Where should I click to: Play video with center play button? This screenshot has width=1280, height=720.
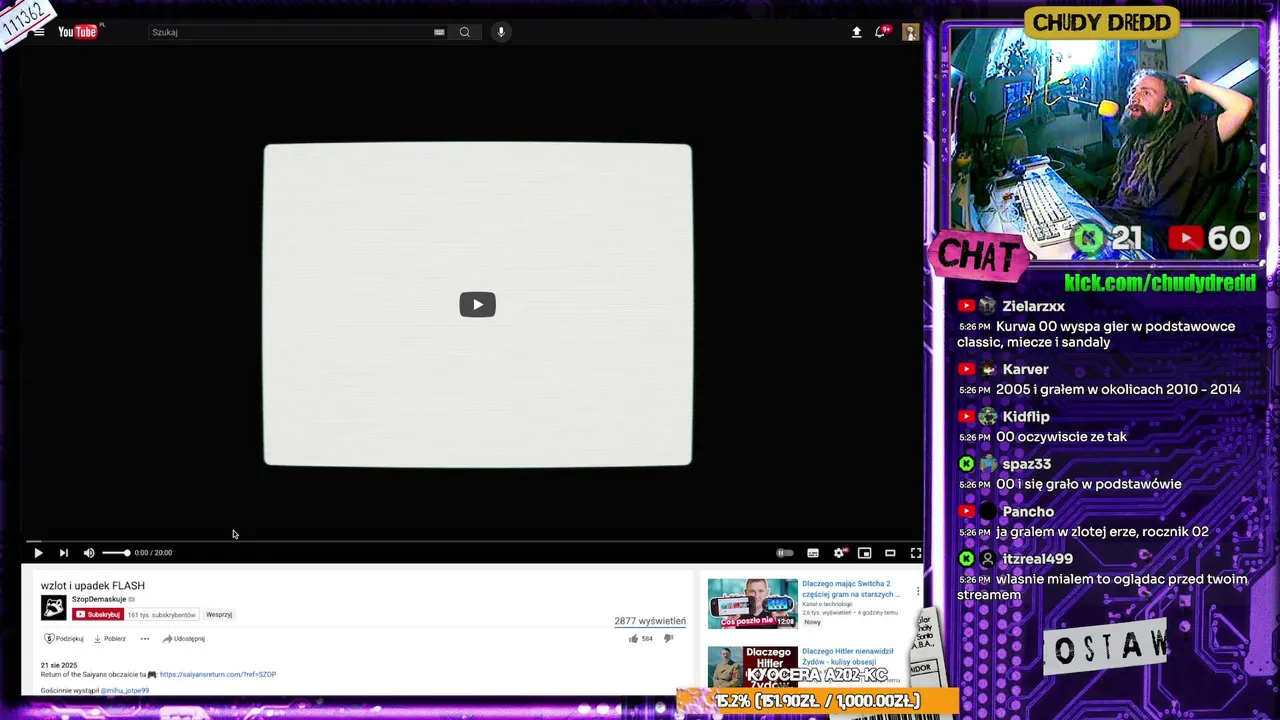pos(477,304)
